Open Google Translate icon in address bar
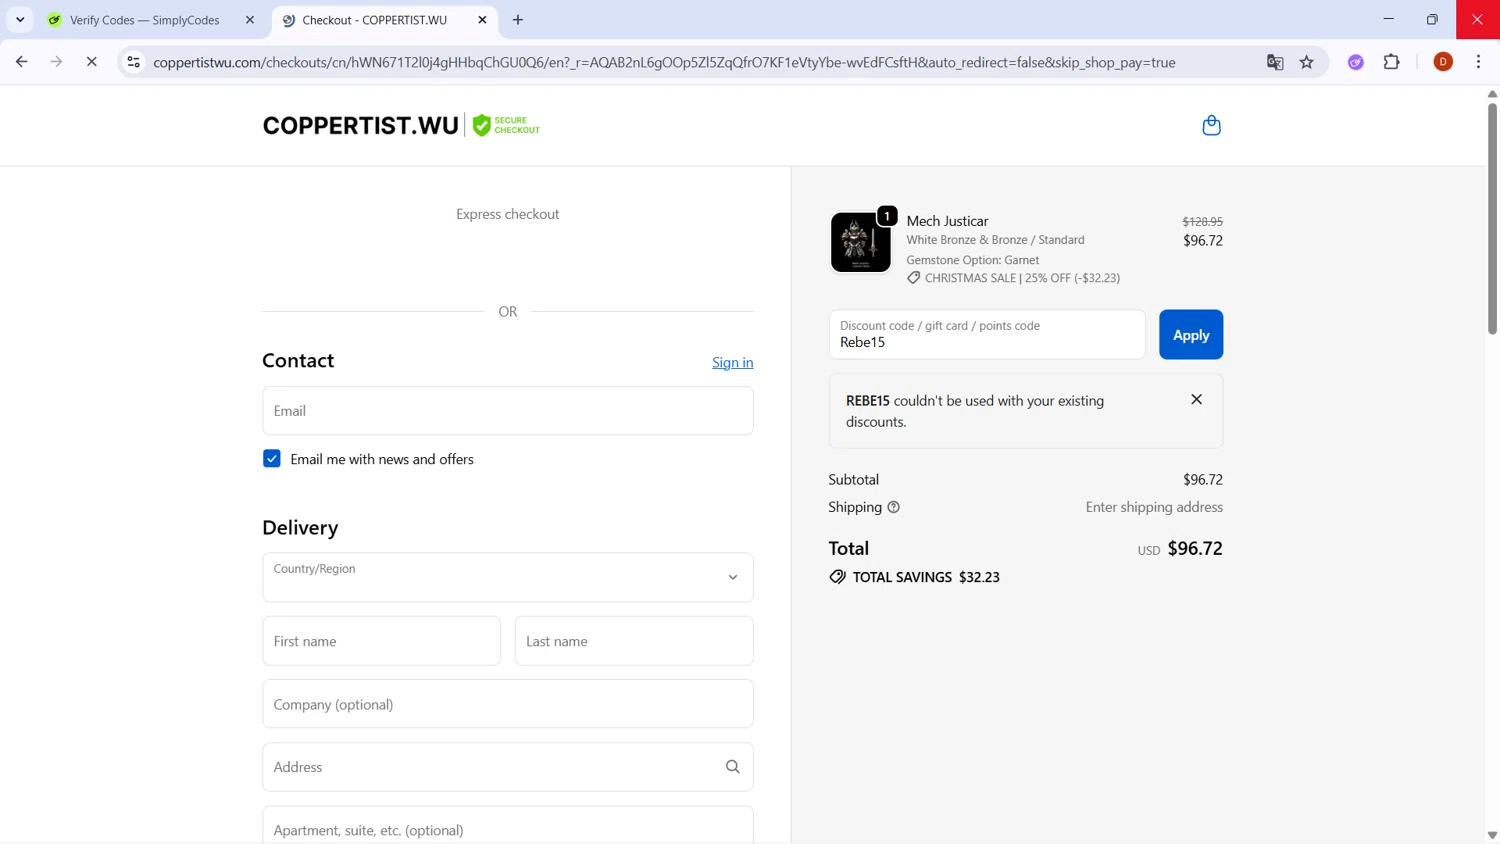The height and width of the screenshot is (844, 1500). (x=1275, y=62)
